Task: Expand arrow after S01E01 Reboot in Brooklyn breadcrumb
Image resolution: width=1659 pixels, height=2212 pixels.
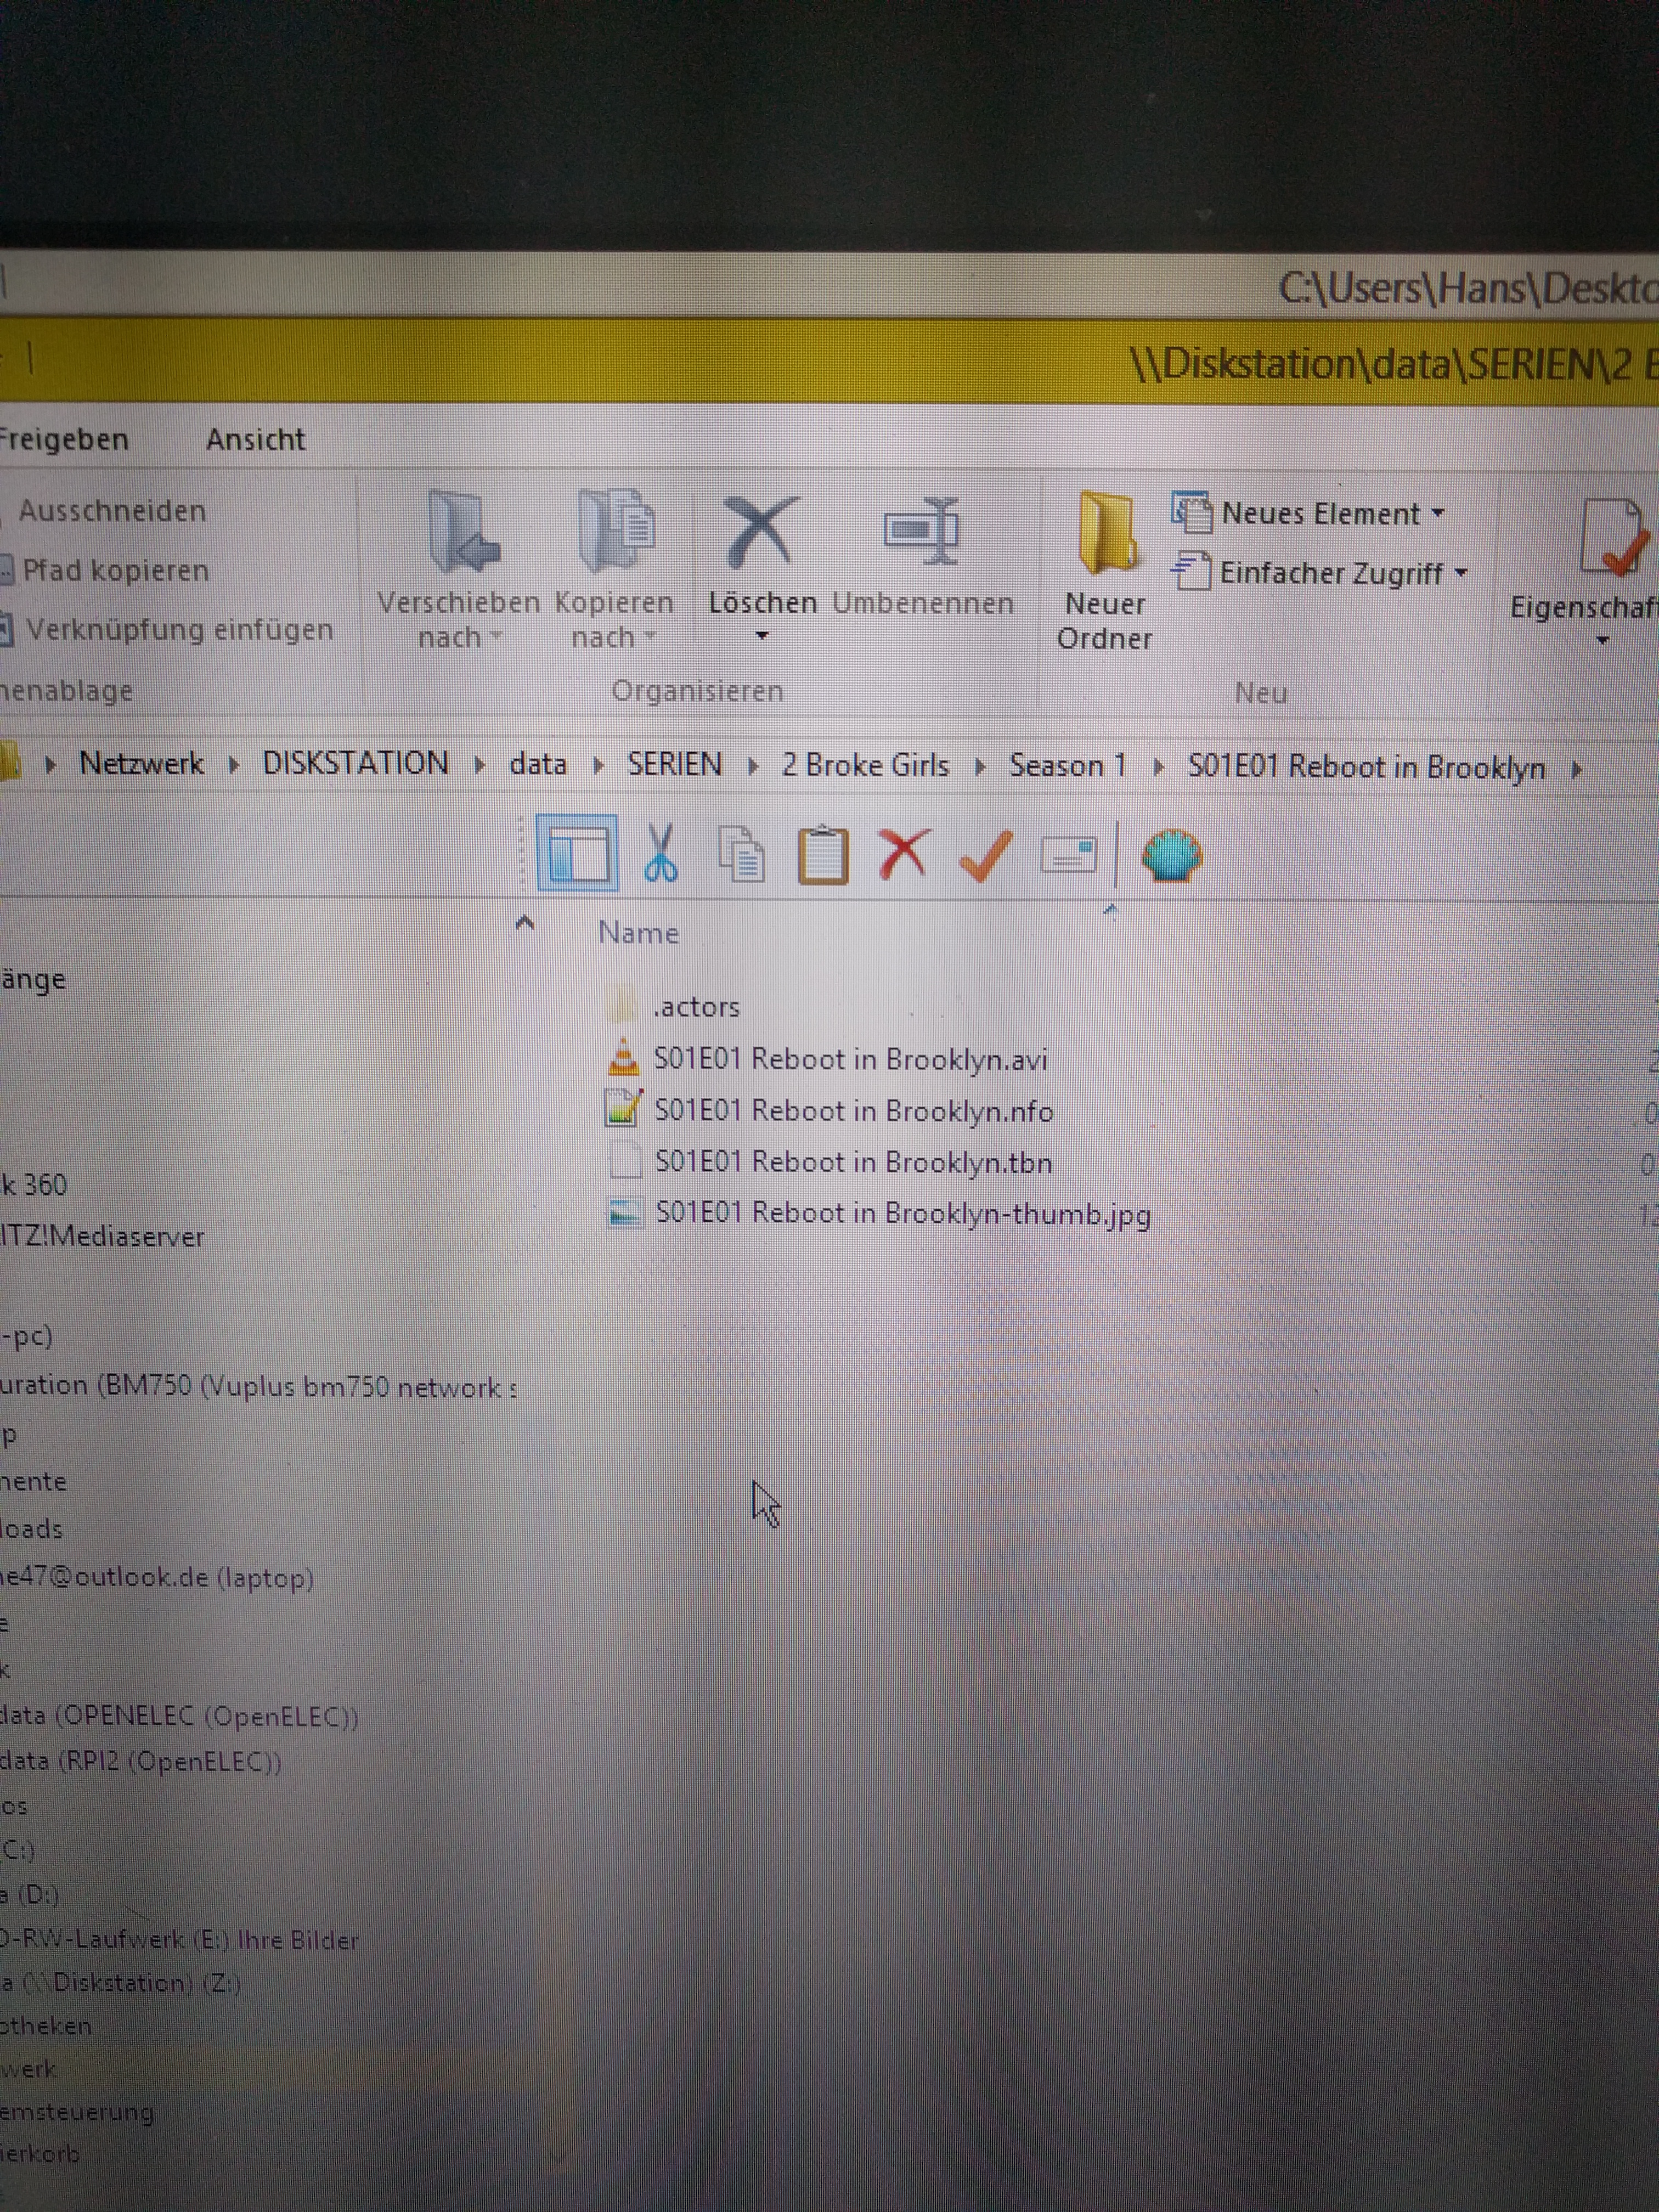Action: tap(1577, 769)
